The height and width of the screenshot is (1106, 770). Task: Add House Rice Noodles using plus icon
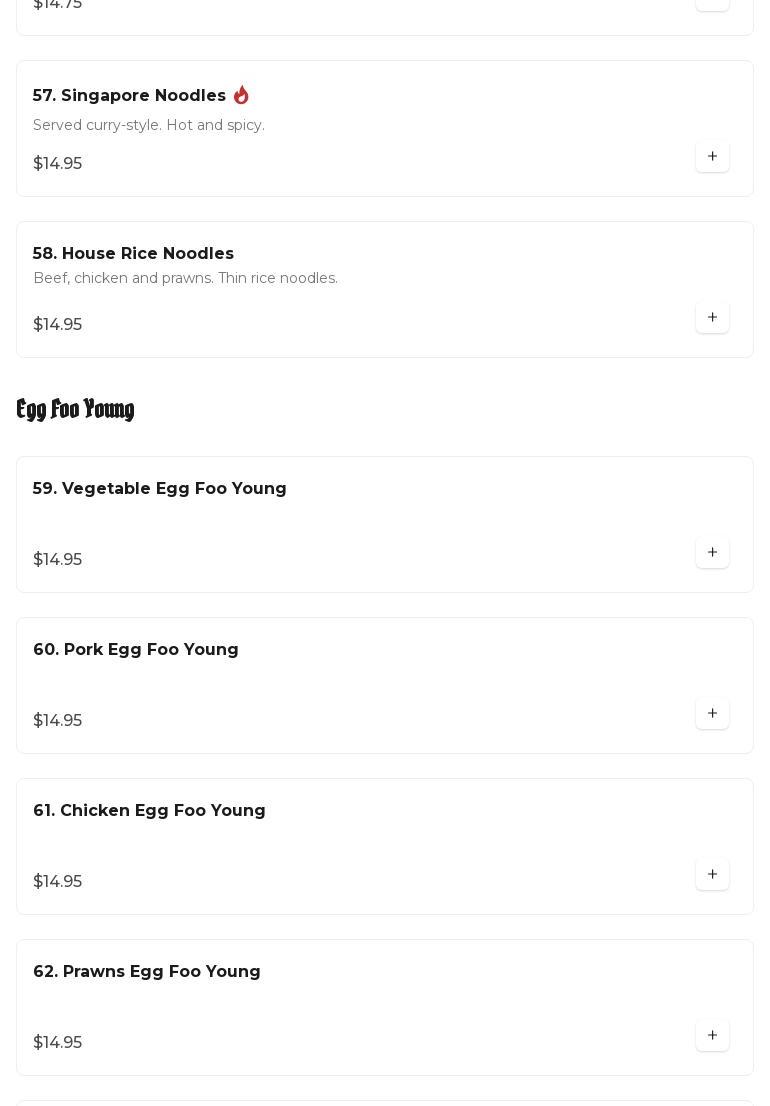pos(712,318)
